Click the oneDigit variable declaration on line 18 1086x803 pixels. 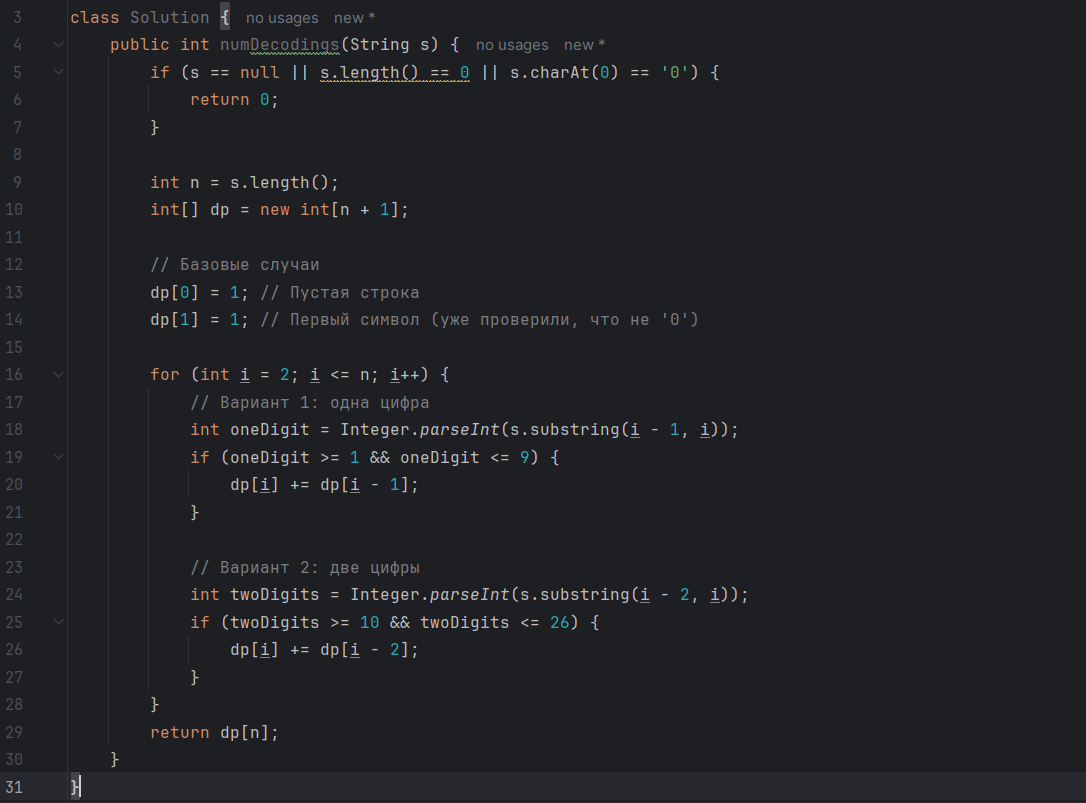click(x=269, y=430)
